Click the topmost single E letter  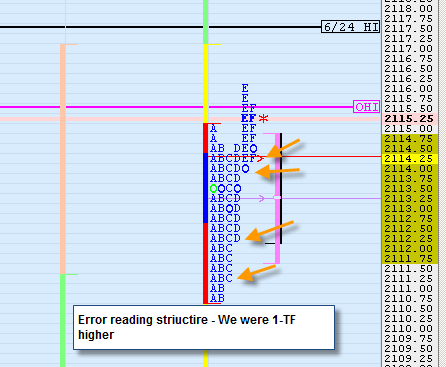pos(245,88)
